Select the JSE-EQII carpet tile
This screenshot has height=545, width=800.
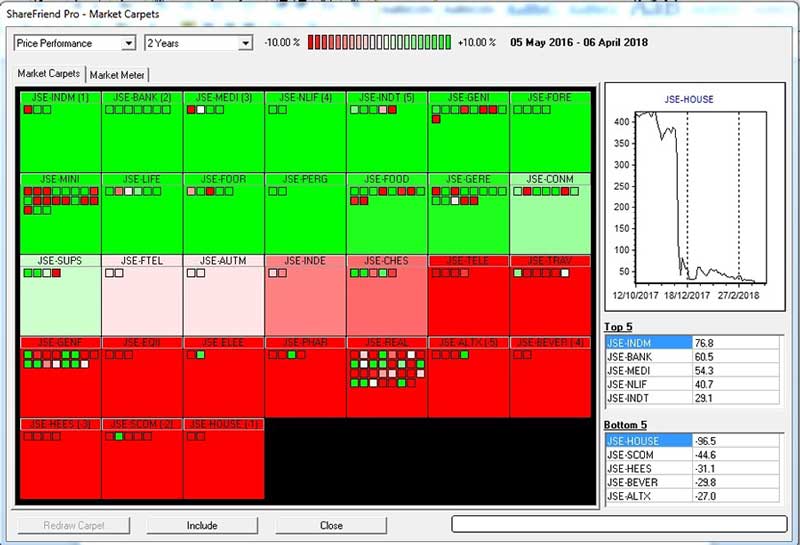point(142,377)
